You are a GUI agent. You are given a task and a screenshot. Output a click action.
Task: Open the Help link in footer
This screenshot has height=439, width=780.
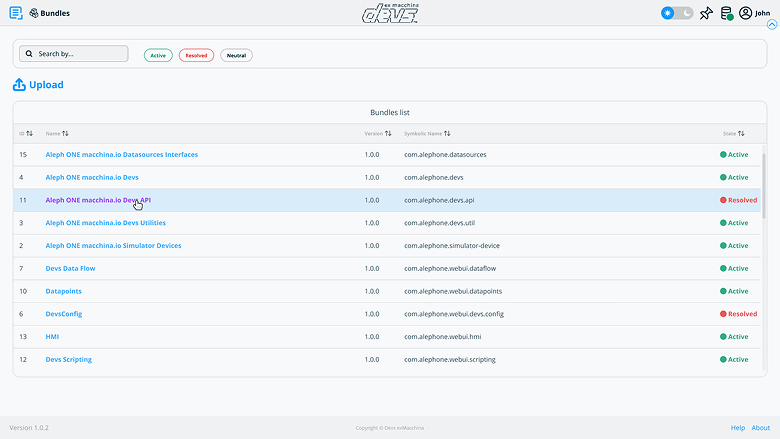(737, 428)
